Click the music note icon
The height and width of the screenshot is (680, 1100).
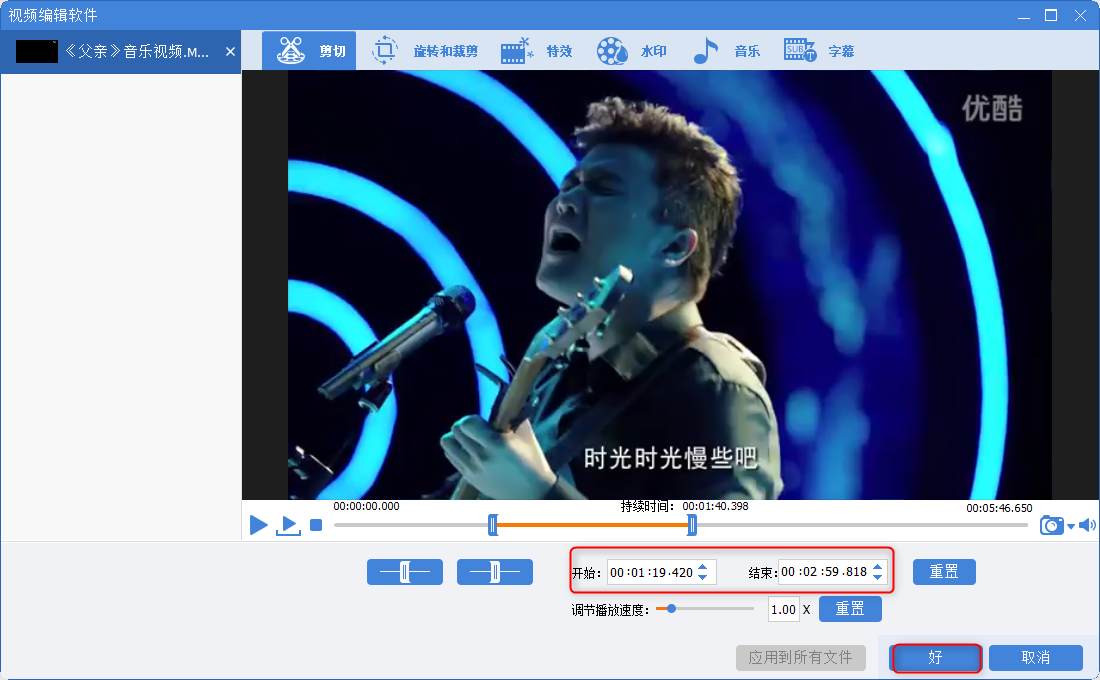[706, 51]
